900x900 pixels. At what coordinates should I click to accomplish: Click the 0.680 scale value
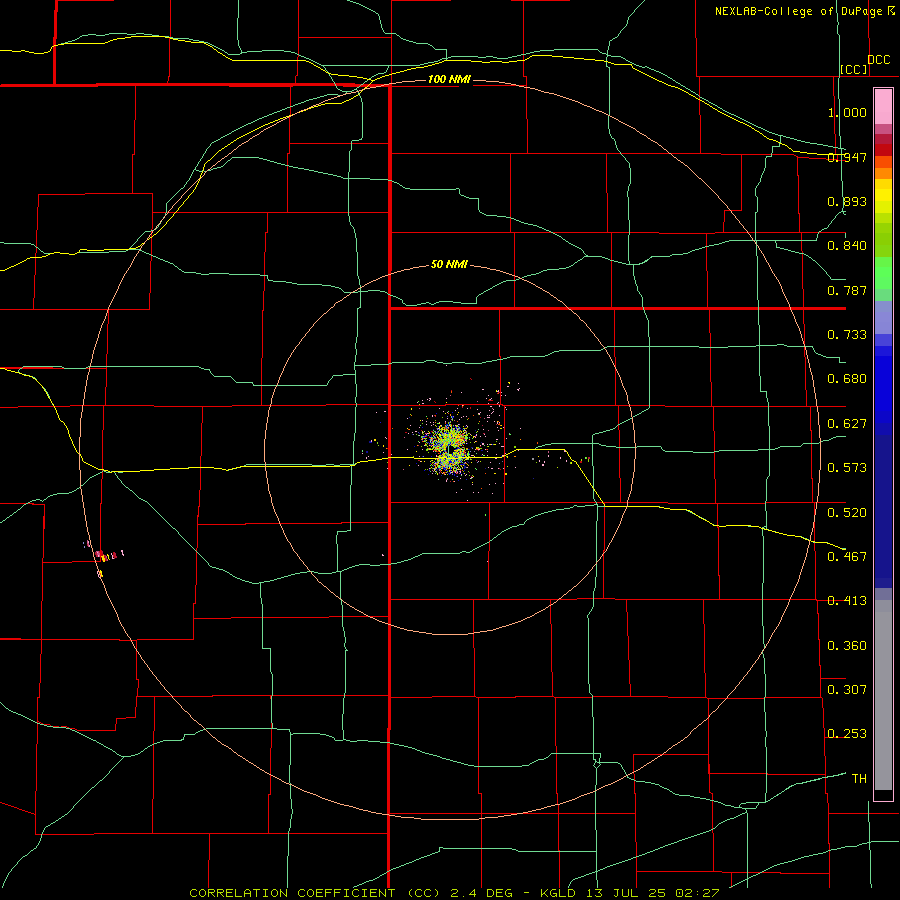tap(847, 379)
